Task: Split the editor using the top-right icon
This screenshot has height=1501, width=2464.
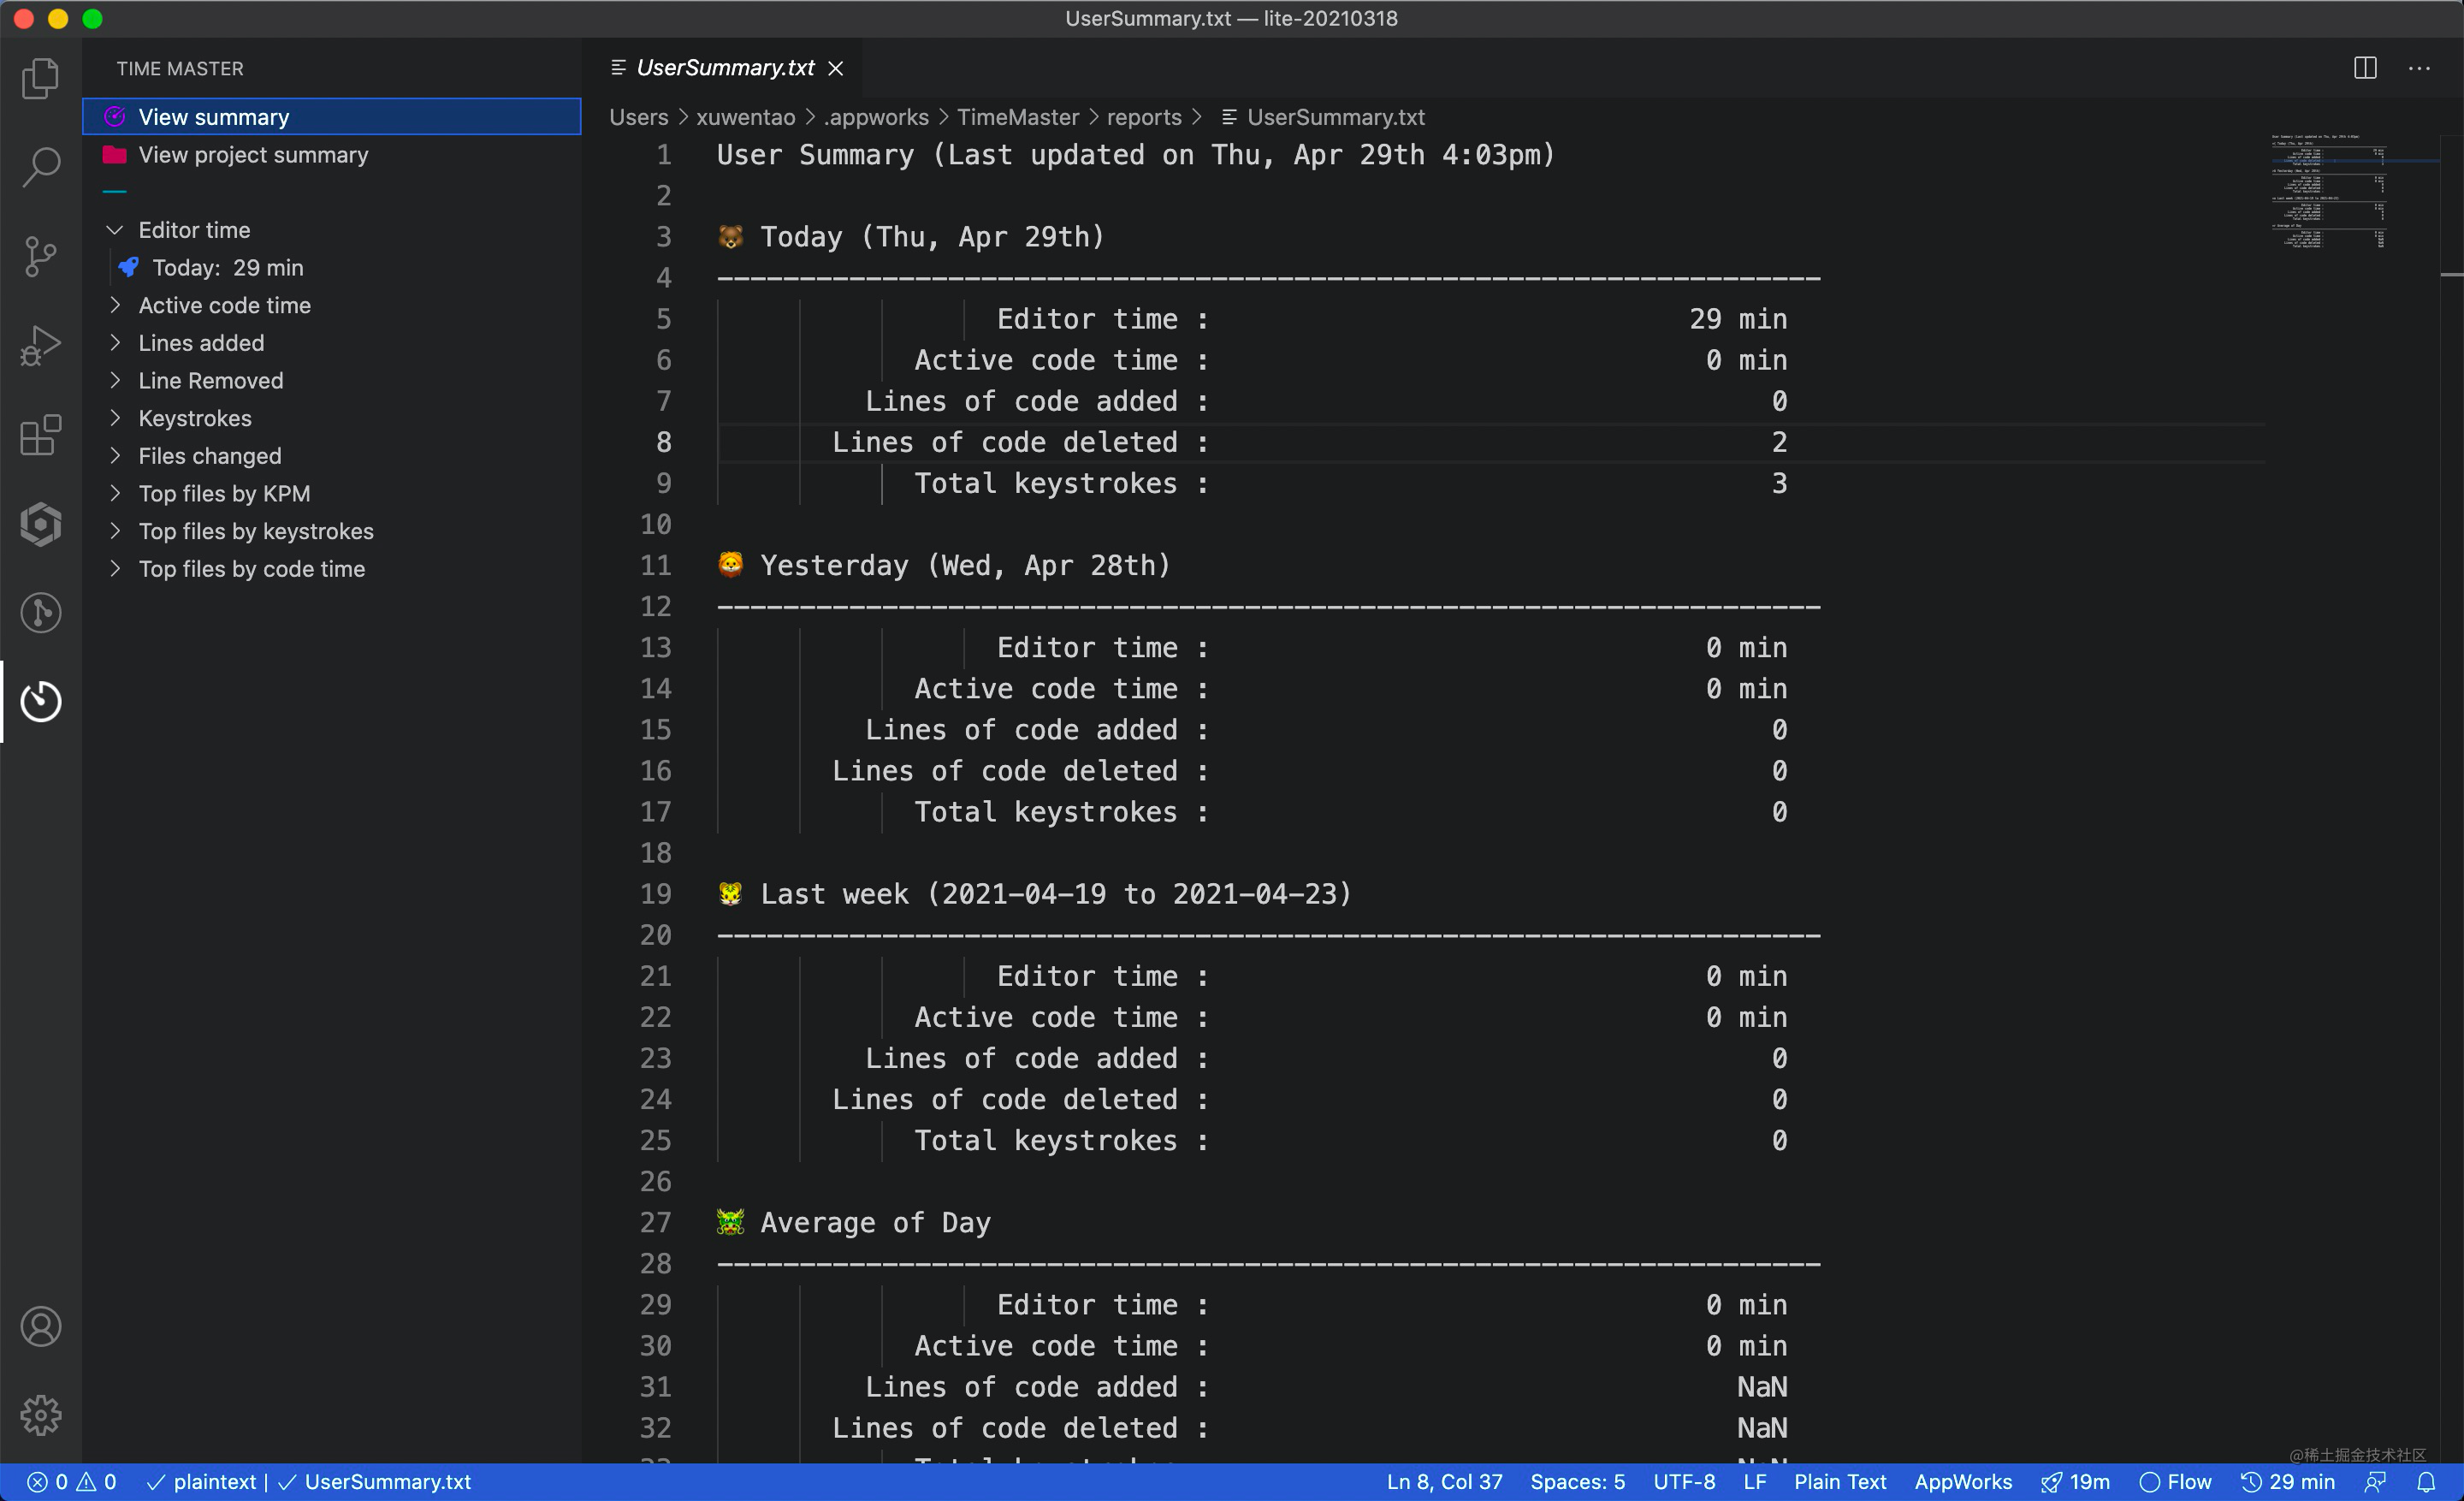Action: pyautogui.click(x=2365, y=68)
